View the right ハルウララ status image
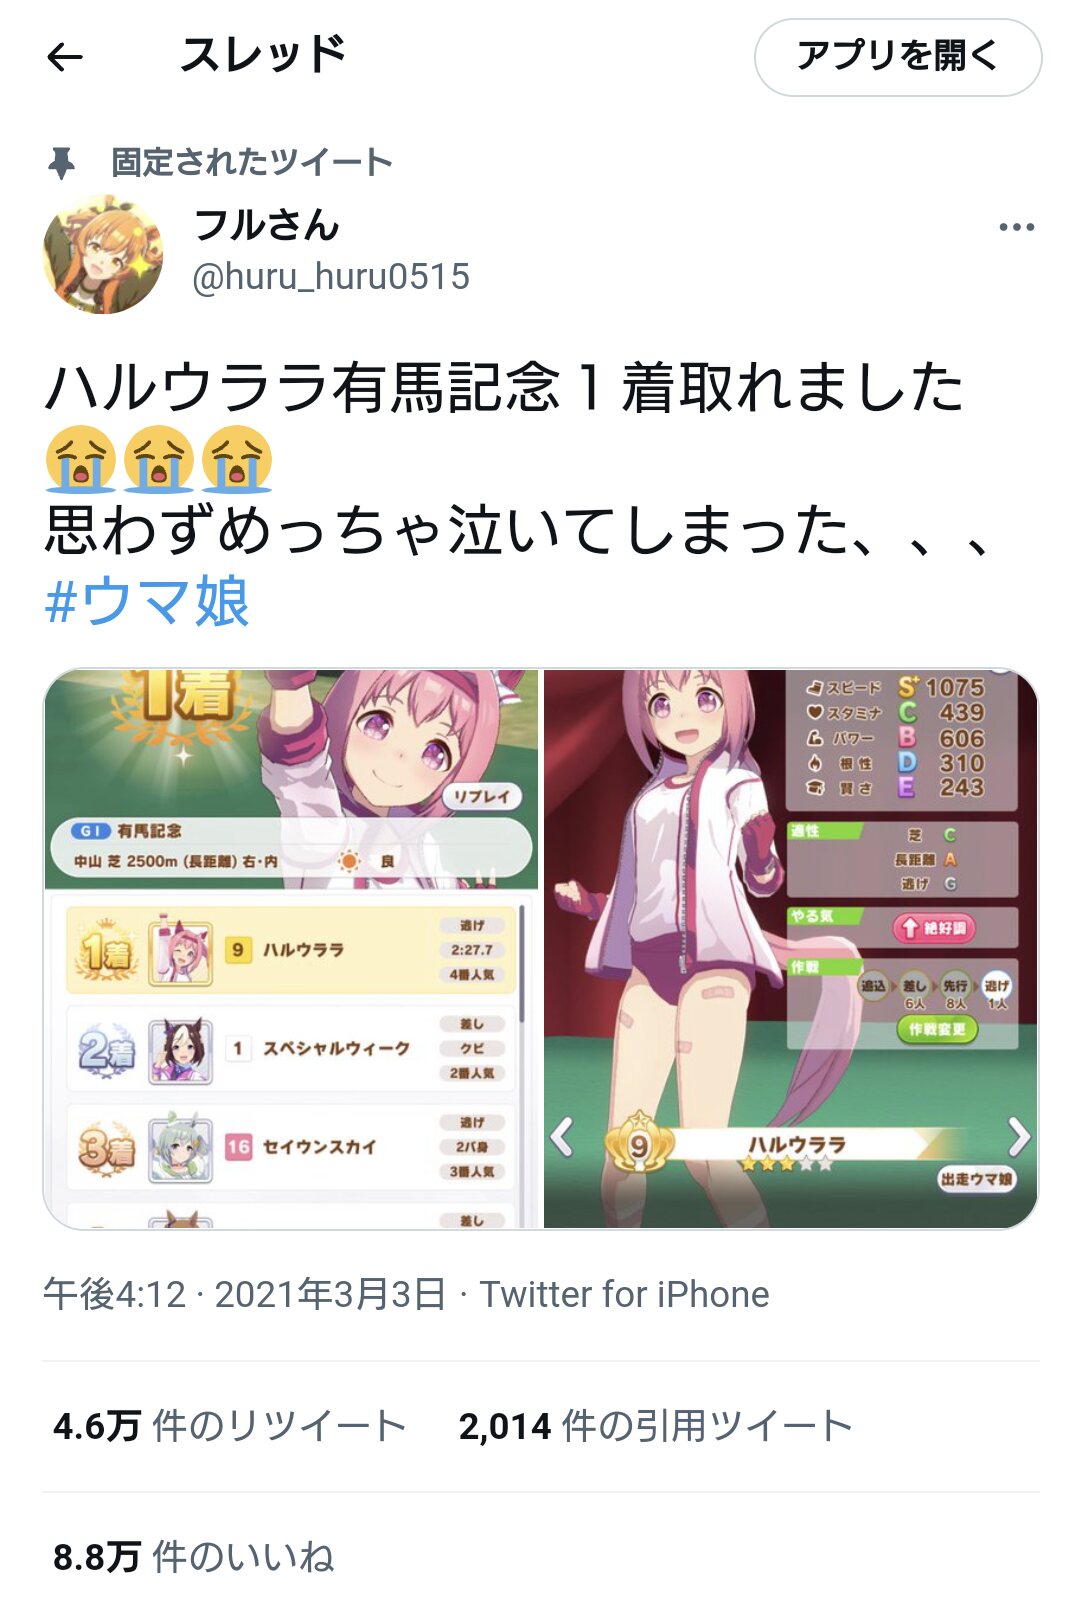Image resolution: width=1080 pixels, height=1613 pixels. coord(791,948)
